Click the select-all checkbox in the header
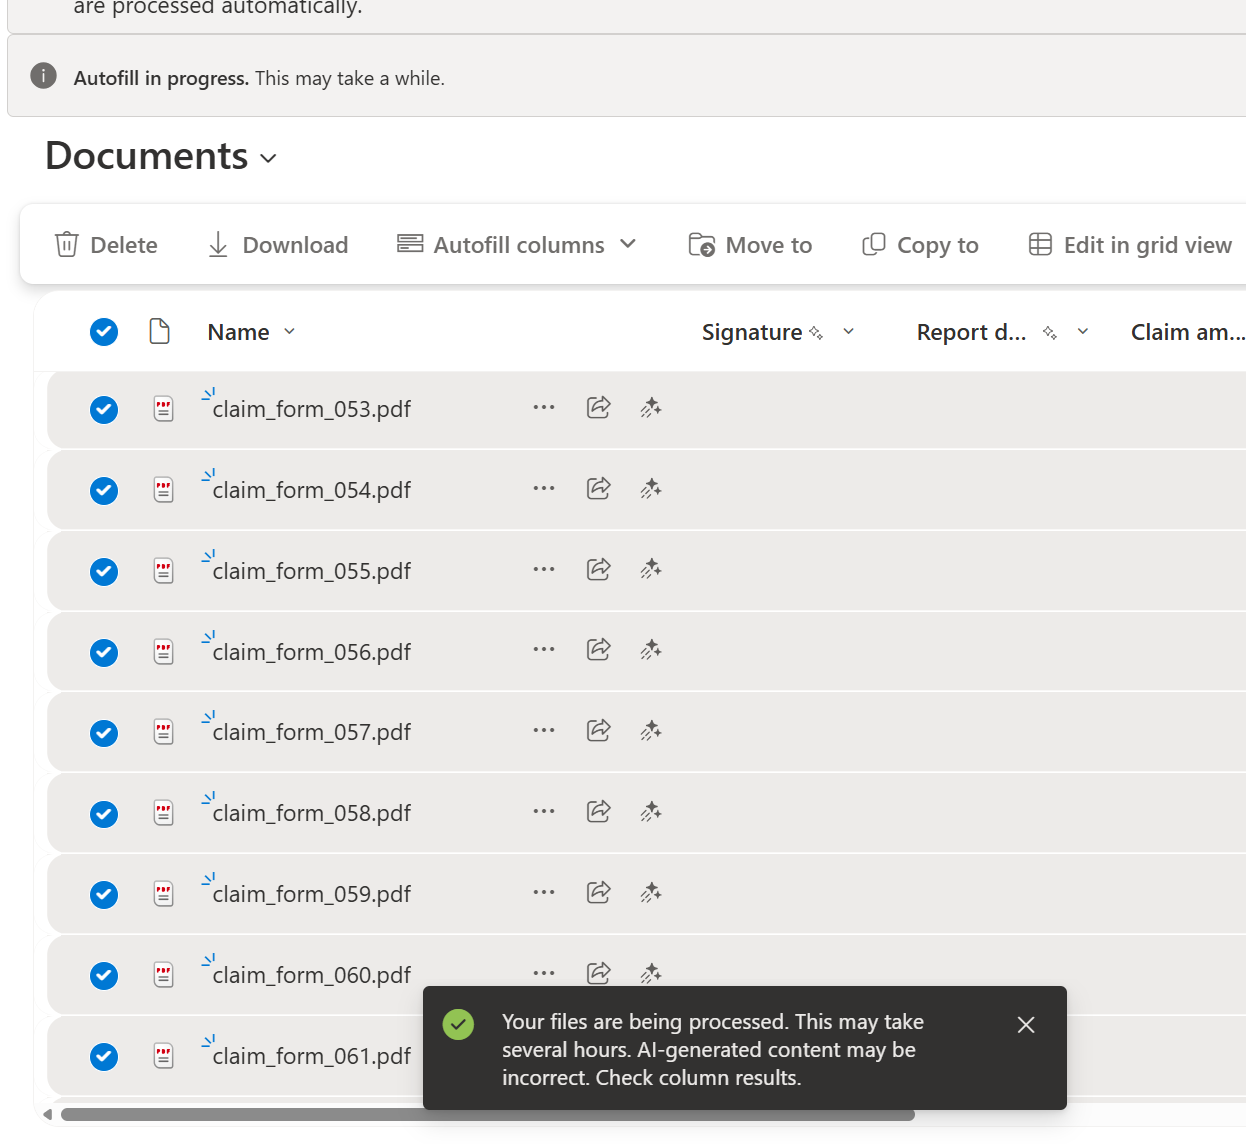The height and width of the screenshot is (1144, 1246). [104, 331]
